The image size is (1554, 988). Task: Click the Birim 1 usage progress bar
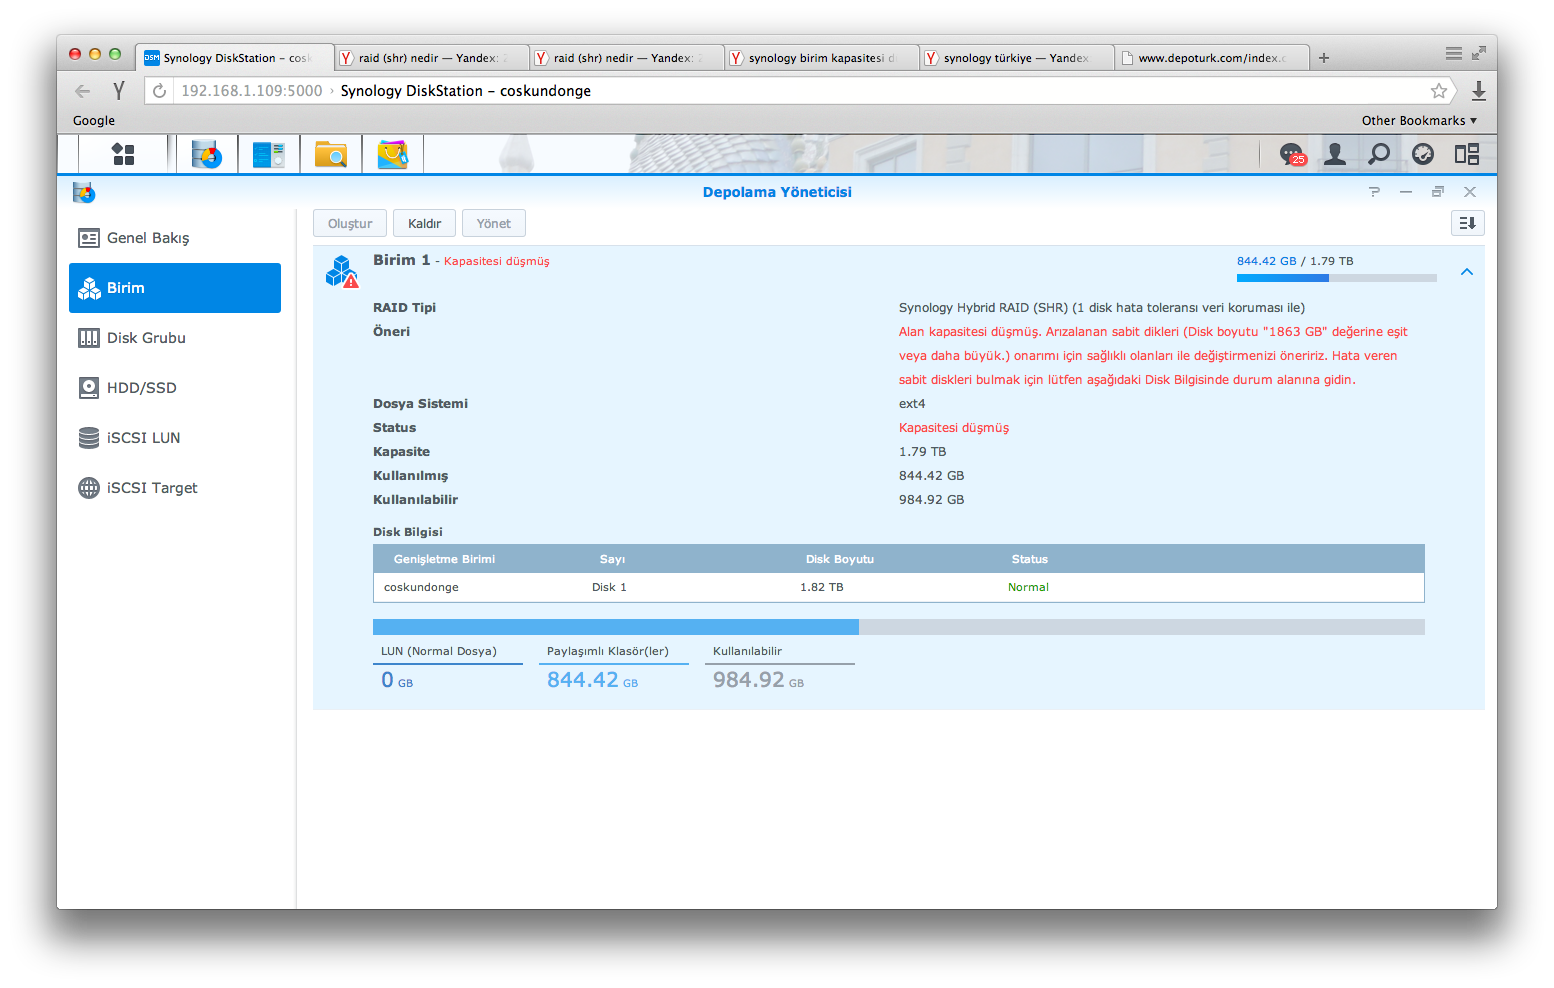pos(1336,278)
